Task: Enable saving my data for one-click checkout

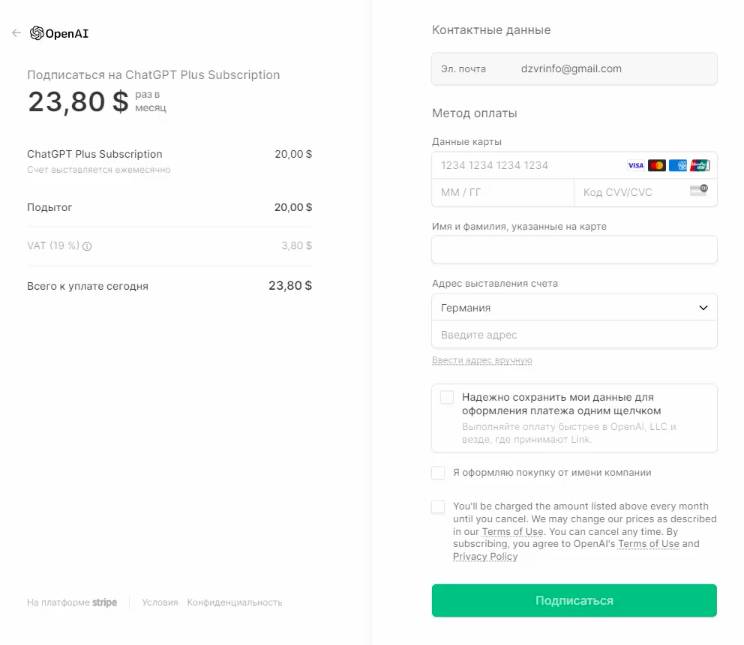Action: tap(447, 397)
